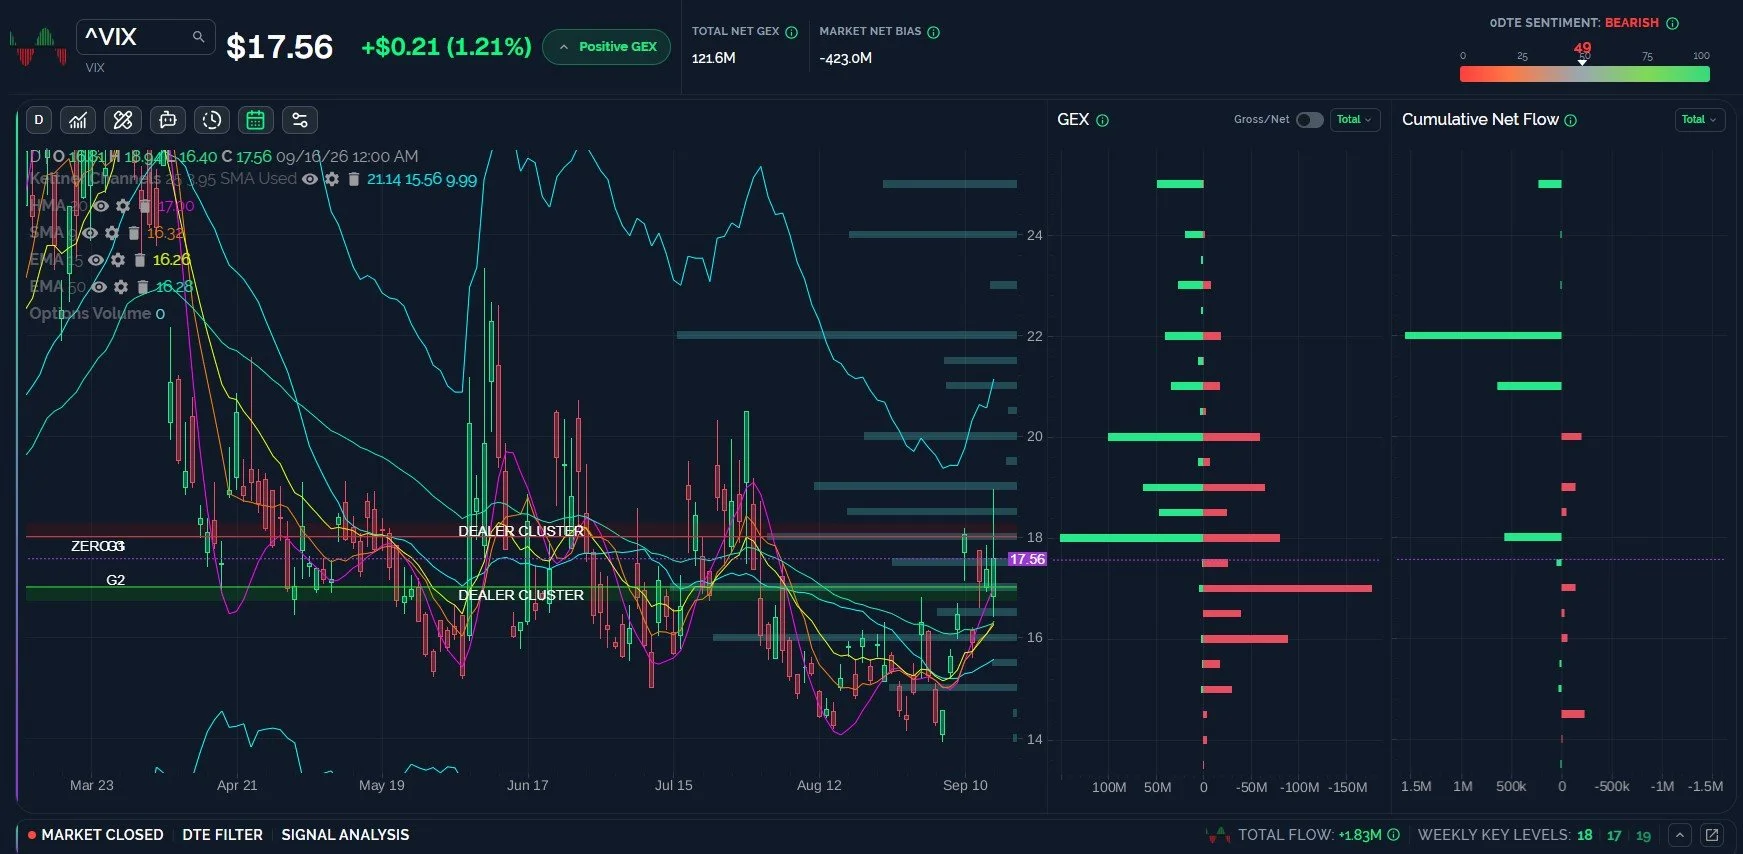
Task: Open chart in new window icon
Action: tap(1712, 835)
